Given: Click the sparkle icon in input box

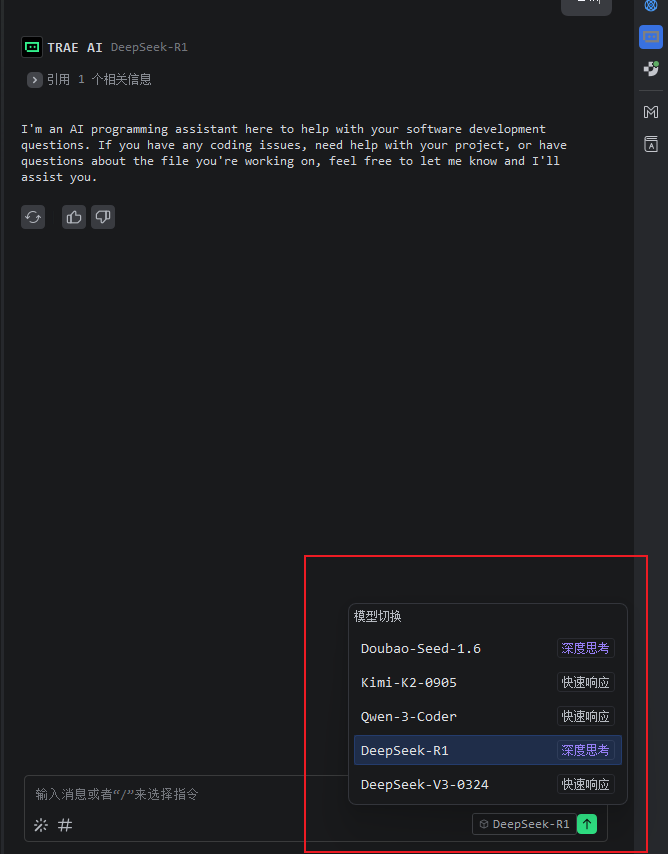Looking at the screenshot, I should 41,825.
